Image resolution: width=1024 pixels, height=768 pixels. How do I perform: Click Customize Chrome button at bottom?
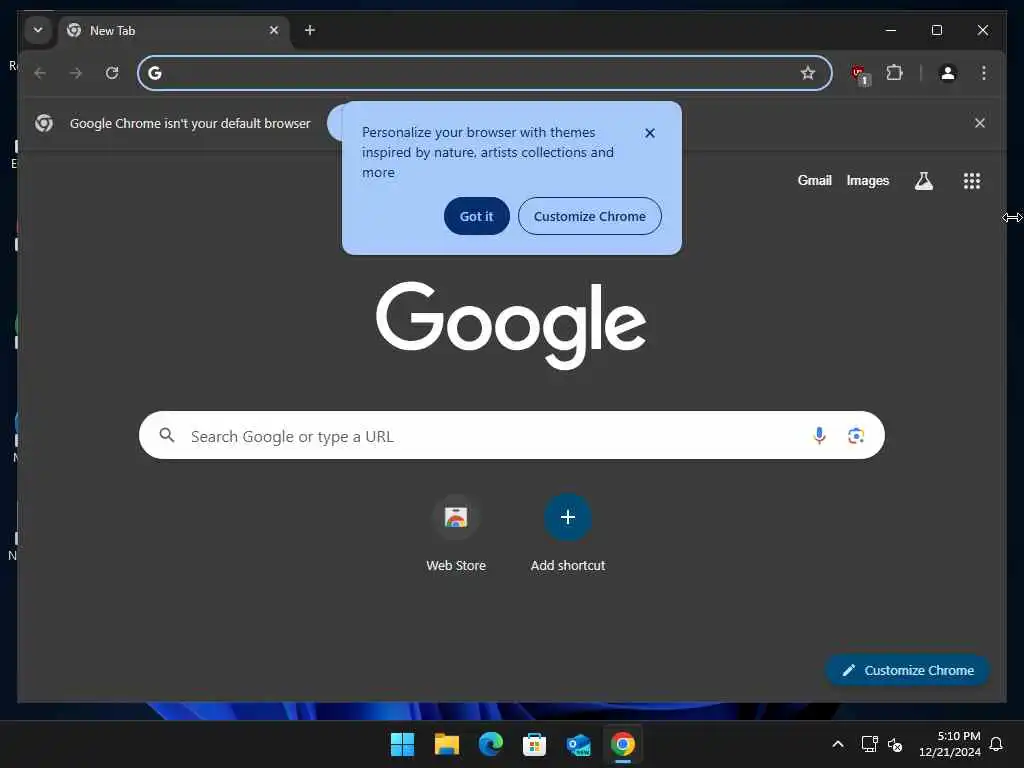point(907,670)
